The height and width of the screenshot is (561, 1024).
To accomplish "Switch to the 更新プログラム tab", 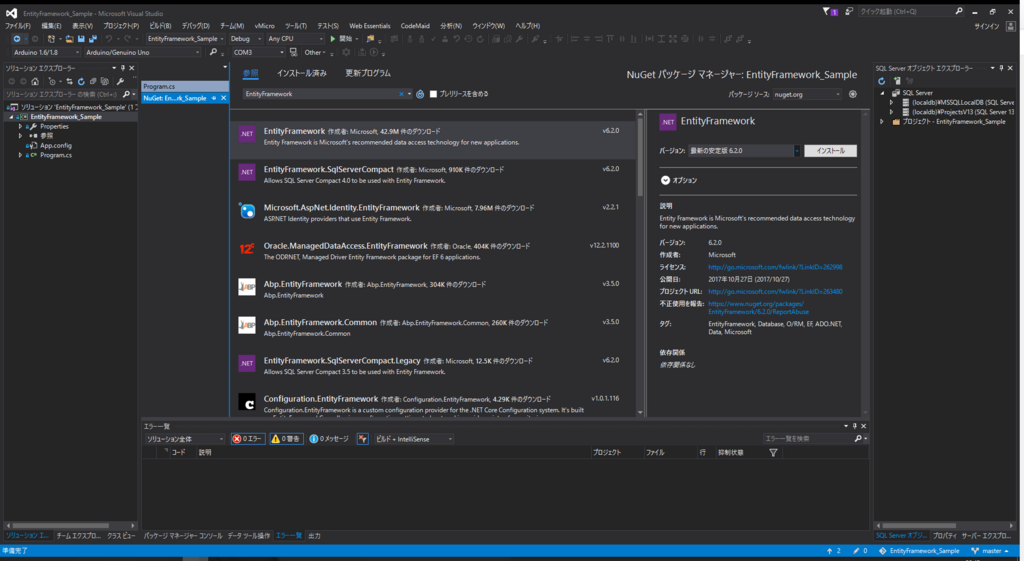I will coord(368,73).
